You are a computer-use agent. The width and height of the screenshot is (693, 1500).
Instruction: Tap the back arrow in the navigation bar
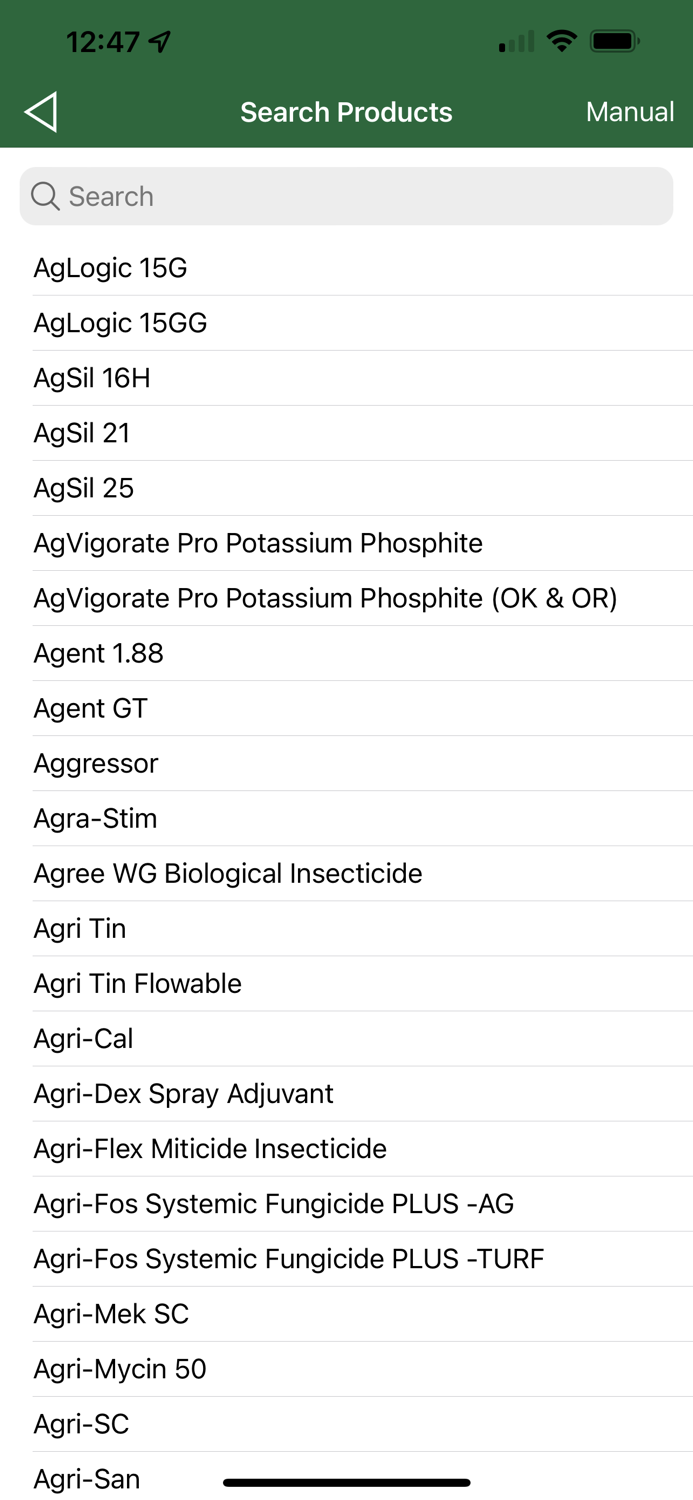[x=41, y=111]
